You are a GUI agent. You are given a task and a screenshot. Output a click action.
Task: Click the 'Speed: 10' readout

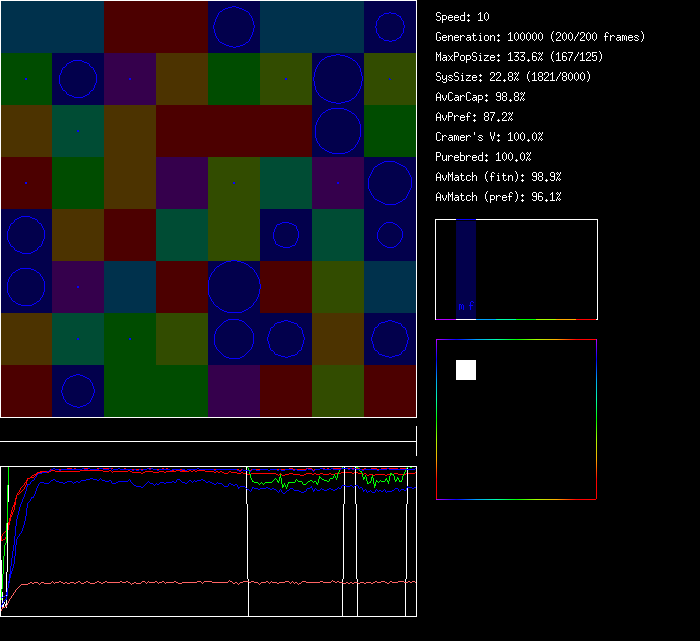click(x=462, y=17)
